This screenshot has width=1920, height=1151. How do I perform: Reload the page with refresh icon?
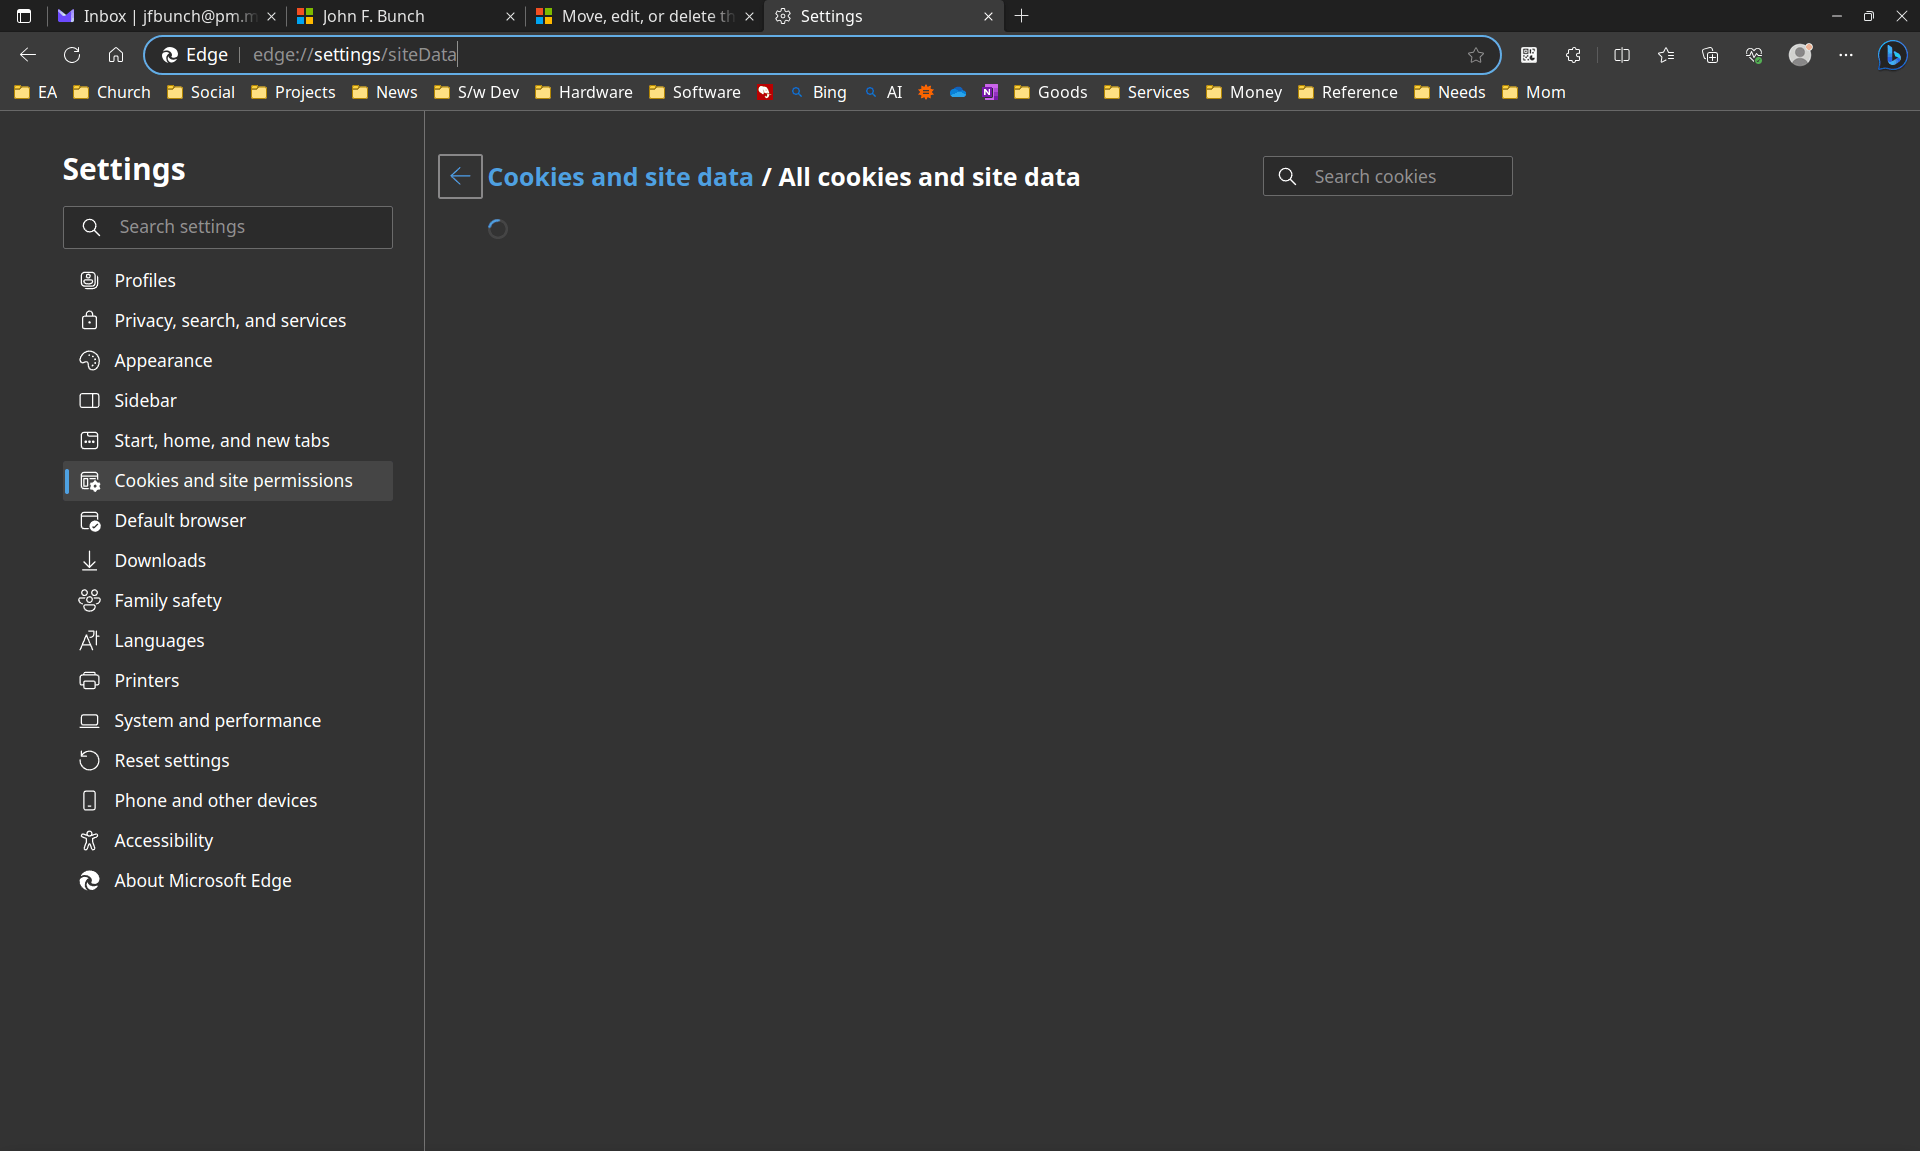(72, 55)
